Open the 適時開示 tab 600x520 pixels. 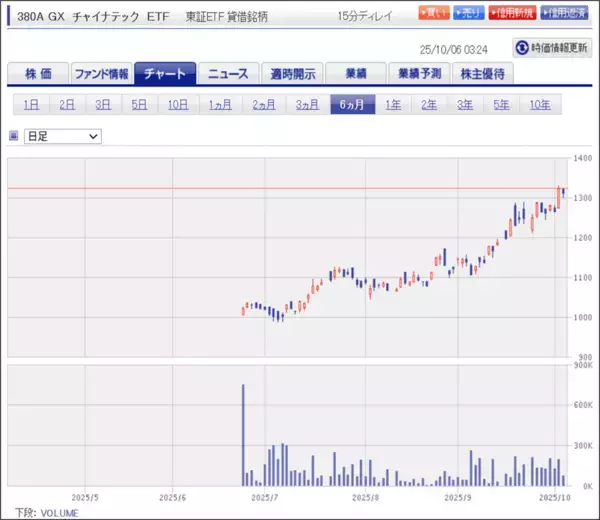click(292, 74)
